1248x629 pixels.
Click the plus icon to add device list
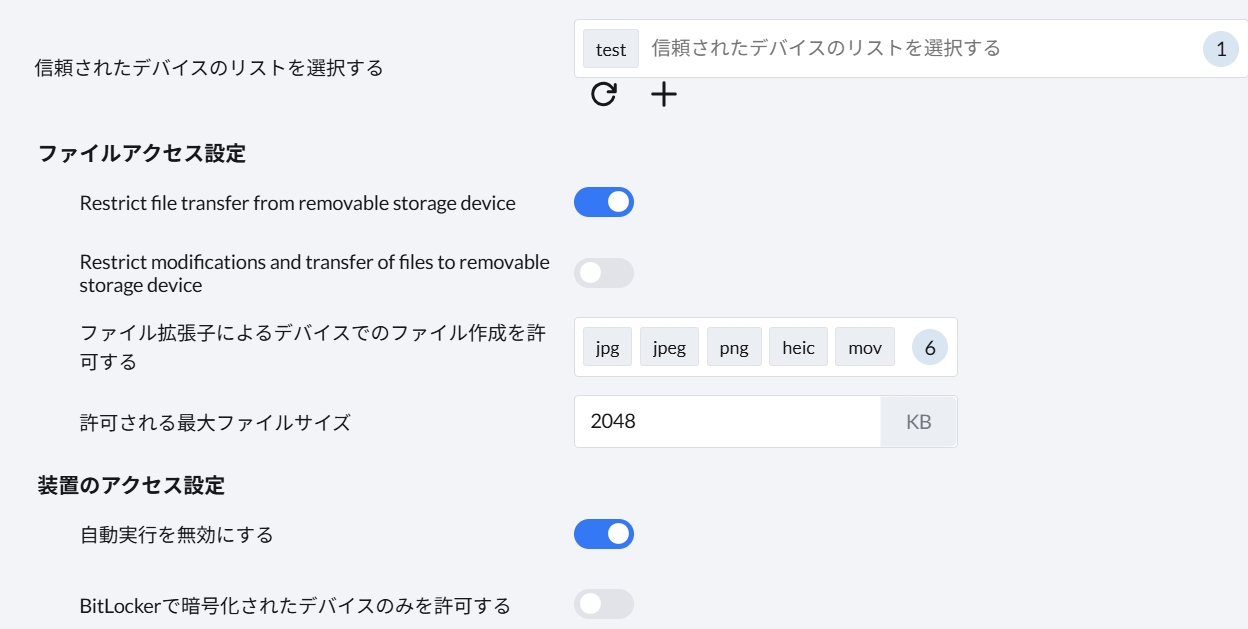(x=664, y=95)
